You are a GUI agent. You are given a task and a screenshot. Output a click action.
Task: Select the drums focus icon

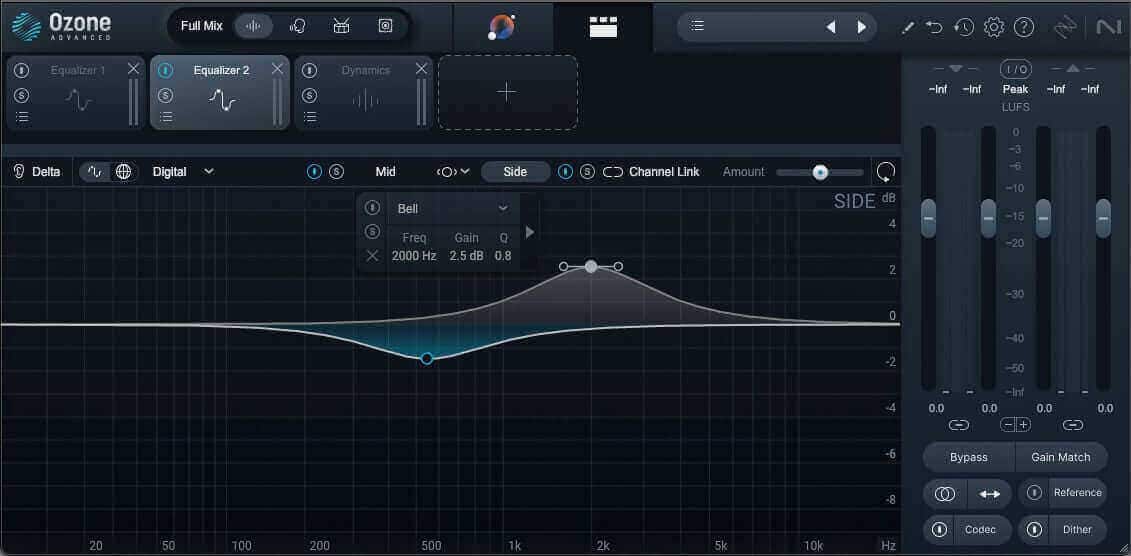tap(341, 26)
